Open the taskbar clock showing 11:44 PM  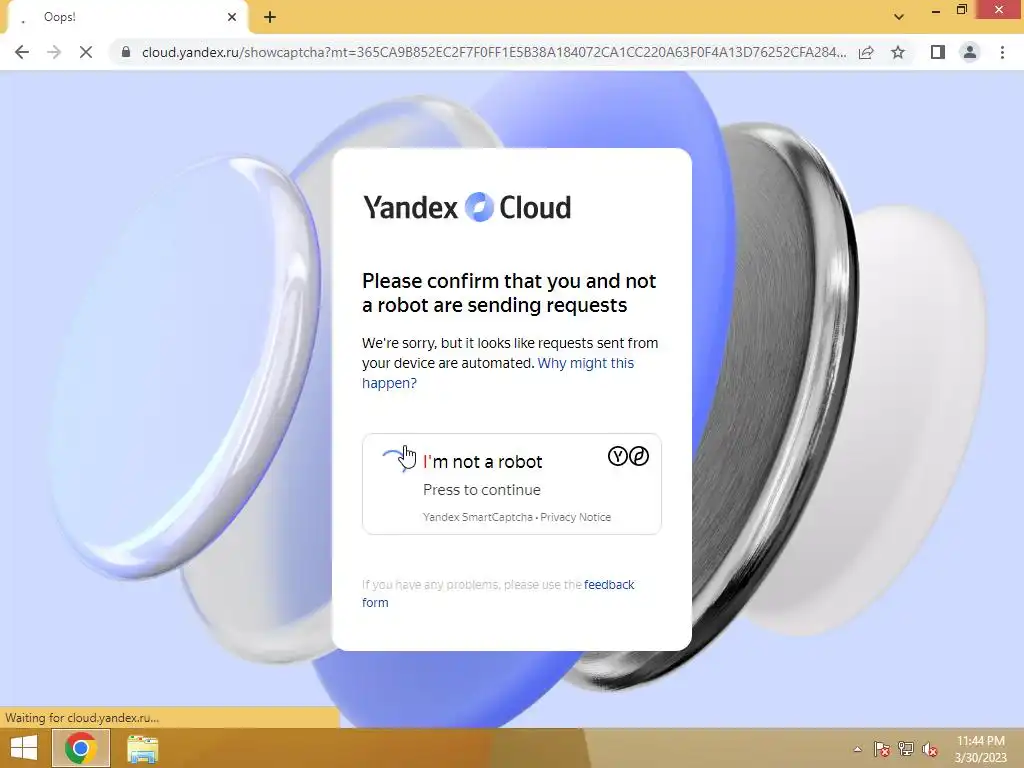980,749
